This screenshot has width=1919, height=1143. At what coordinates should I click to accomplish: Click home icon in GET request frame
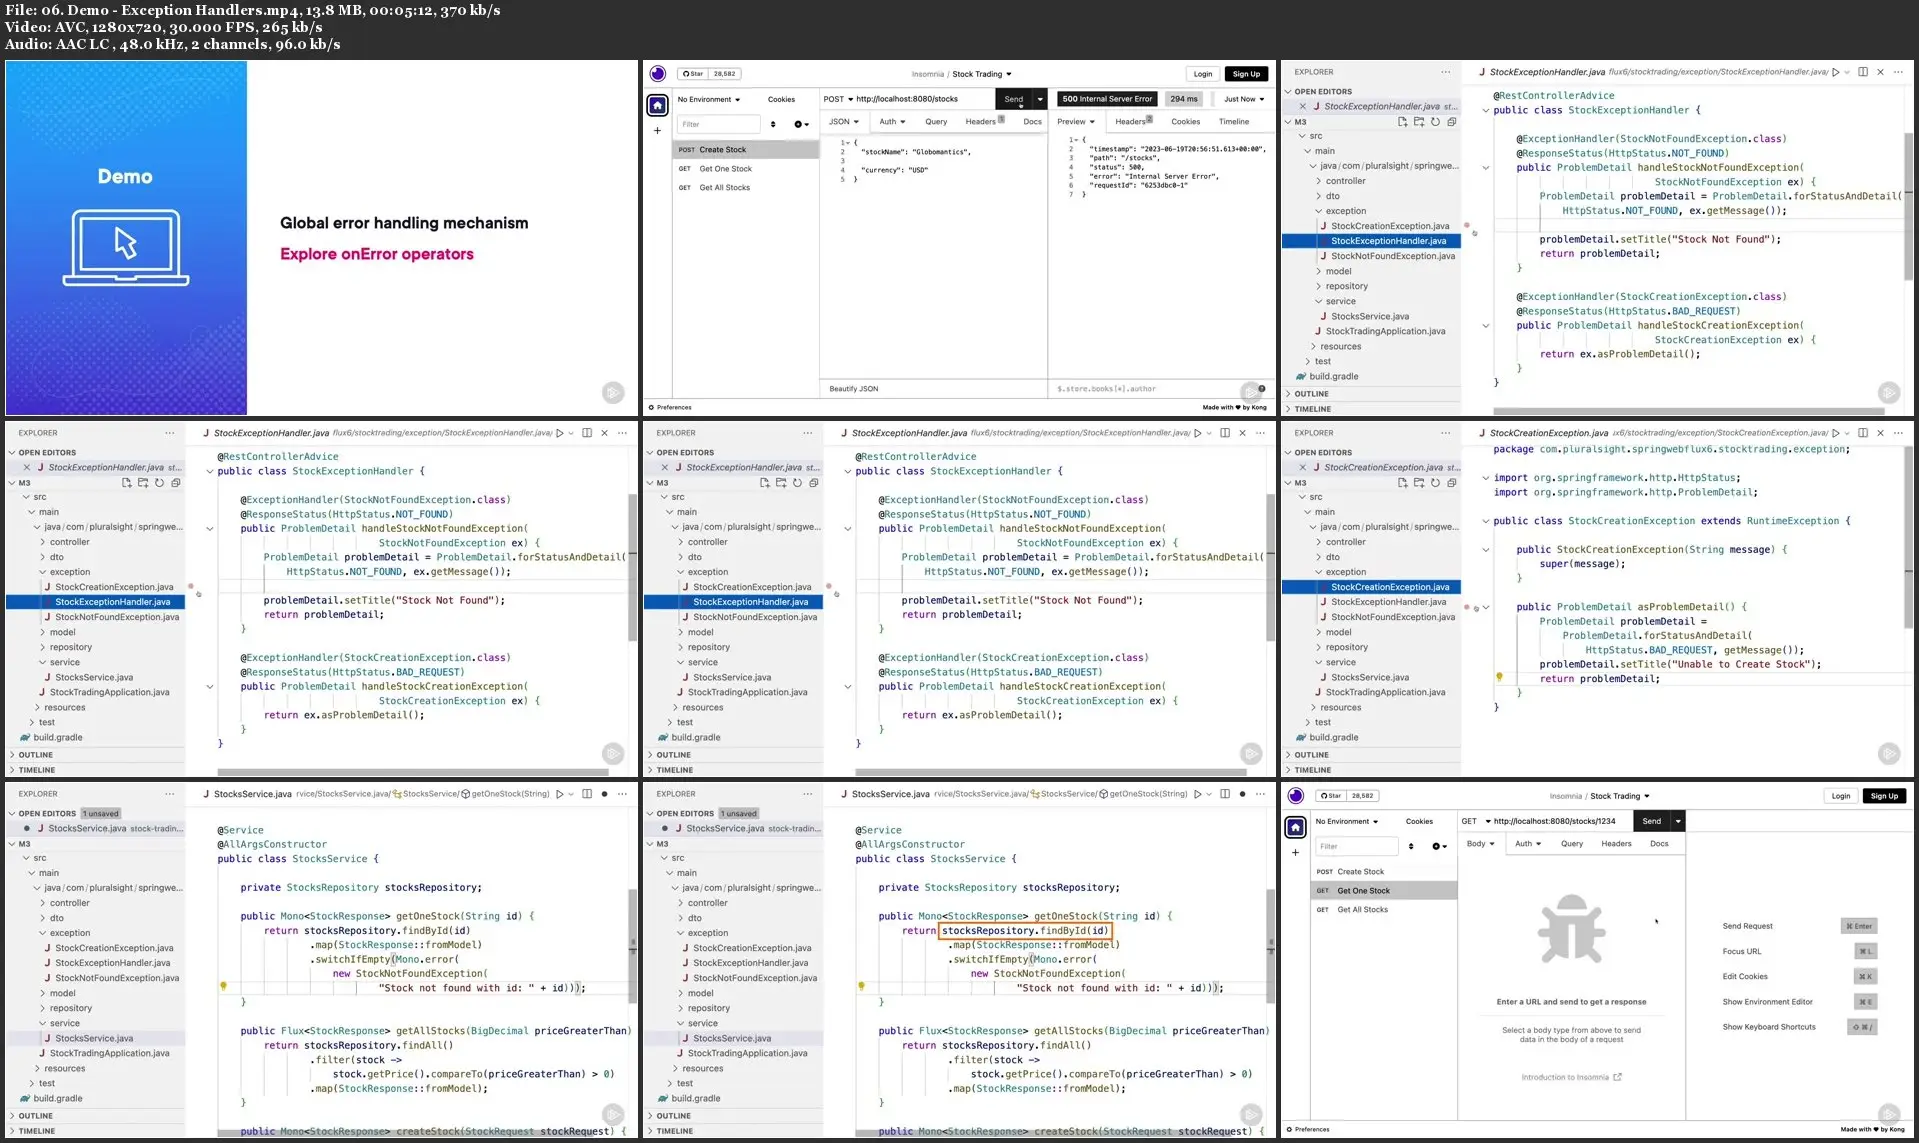point(1295,827)
